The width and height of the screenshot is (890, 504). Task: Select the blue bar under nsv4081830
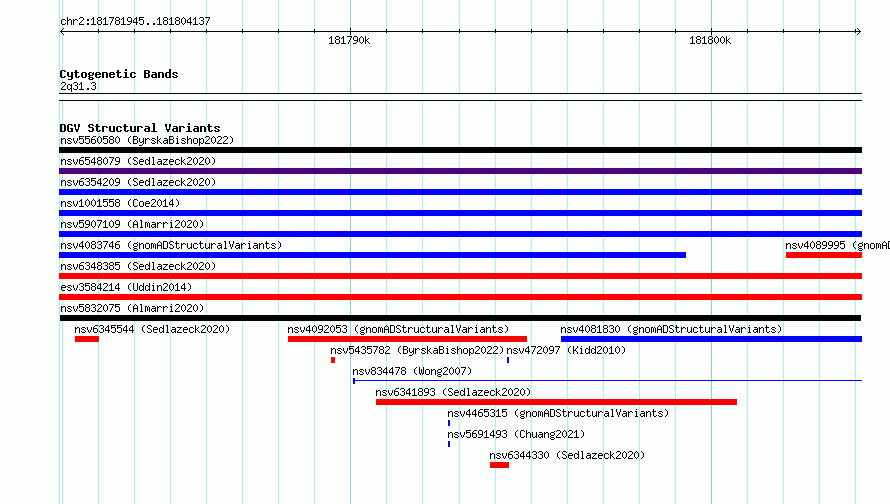click(711, 339)
